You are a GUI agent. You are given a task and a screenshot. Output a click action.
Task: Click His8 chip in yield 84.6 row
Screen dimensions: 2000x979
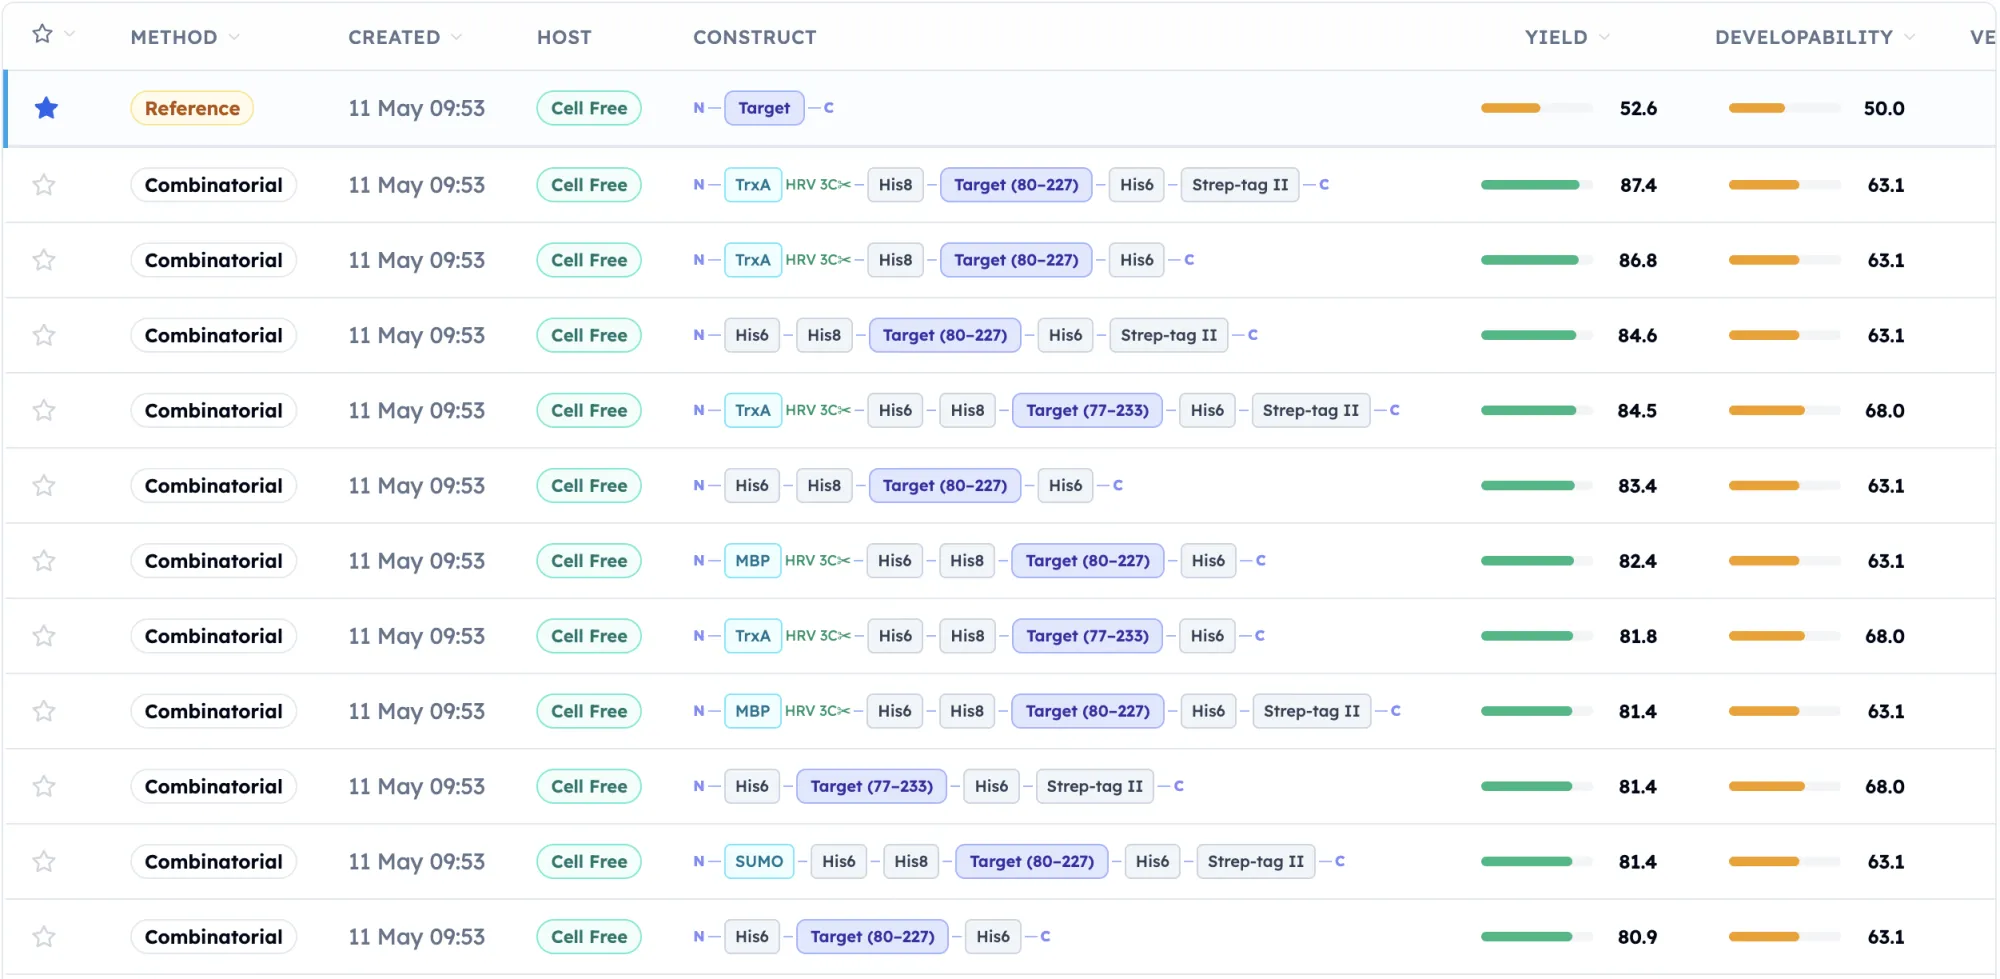coord(824,335)
